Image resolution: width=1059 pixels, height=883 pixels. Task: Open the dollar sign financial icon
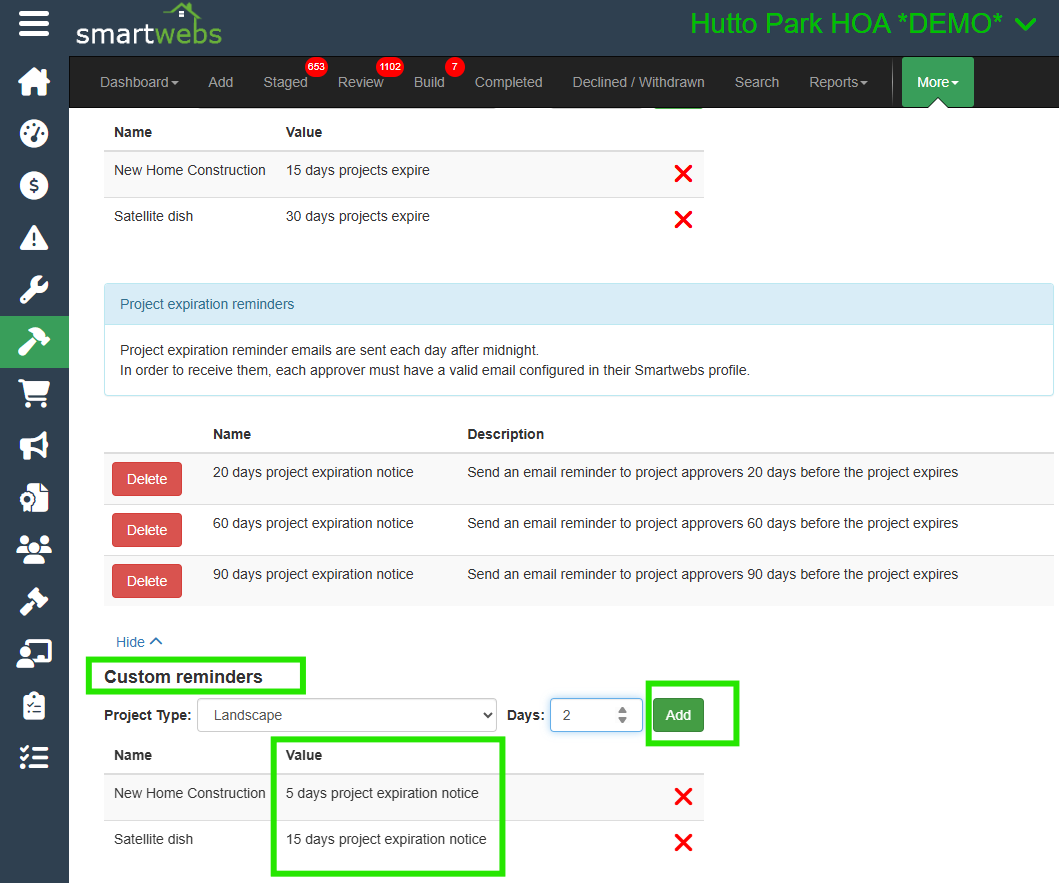pos(34,185)
